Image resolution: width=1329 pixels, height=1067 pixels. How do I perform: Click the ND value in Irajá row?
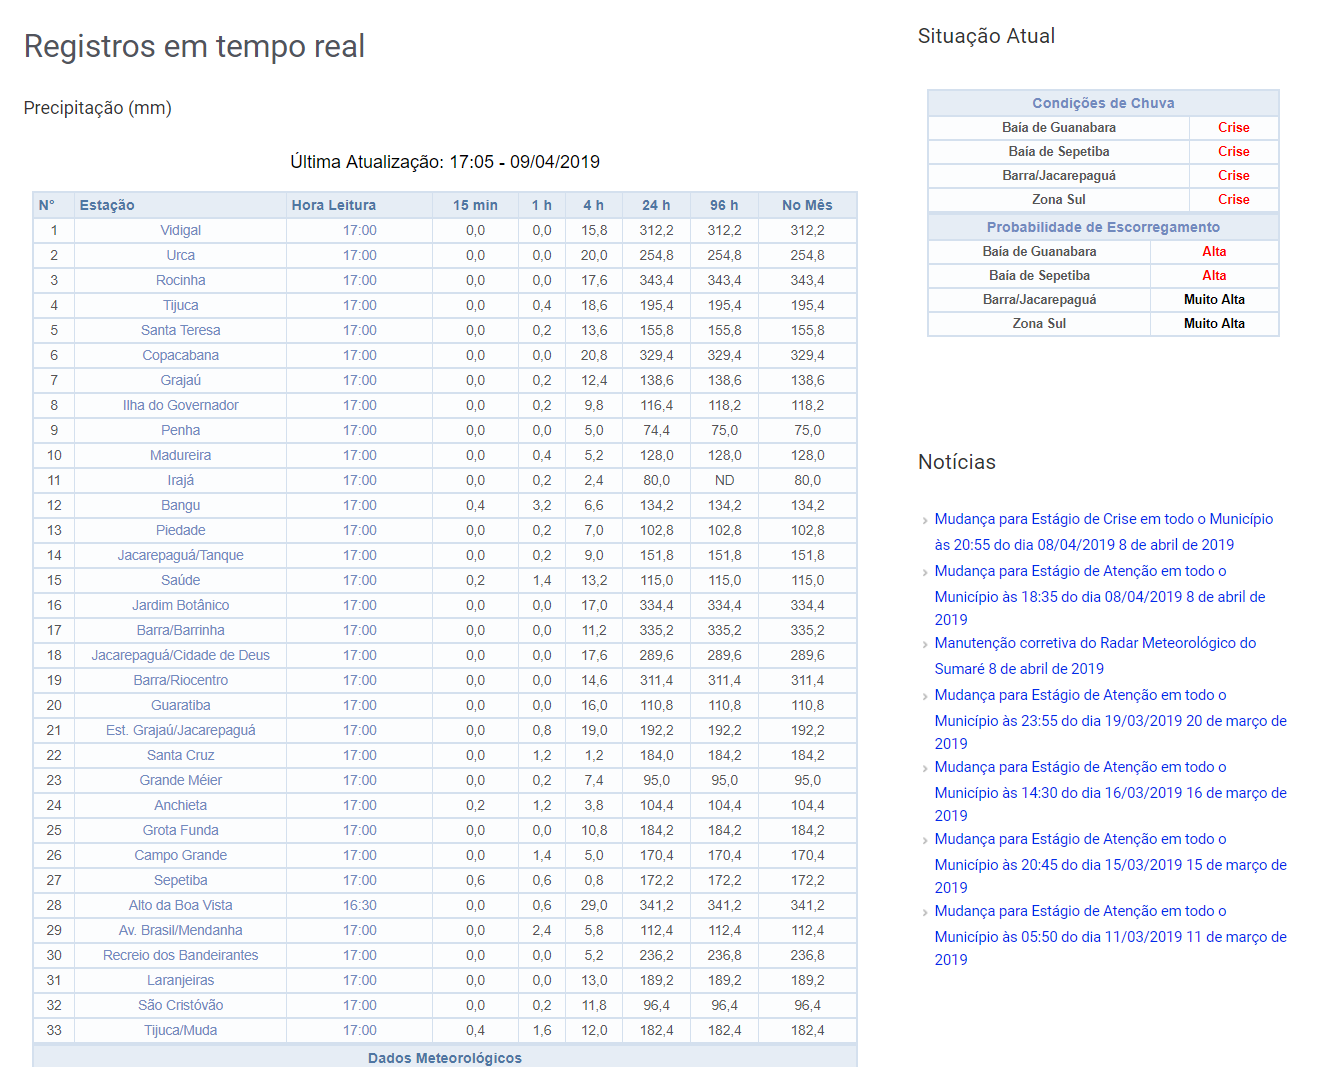tap(724, 480)
